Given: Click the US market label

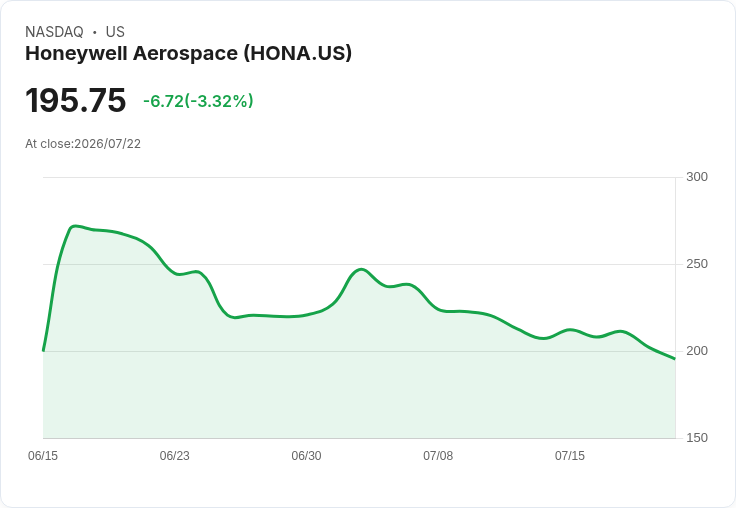Looking at the screenshot, I should (115, 32).
